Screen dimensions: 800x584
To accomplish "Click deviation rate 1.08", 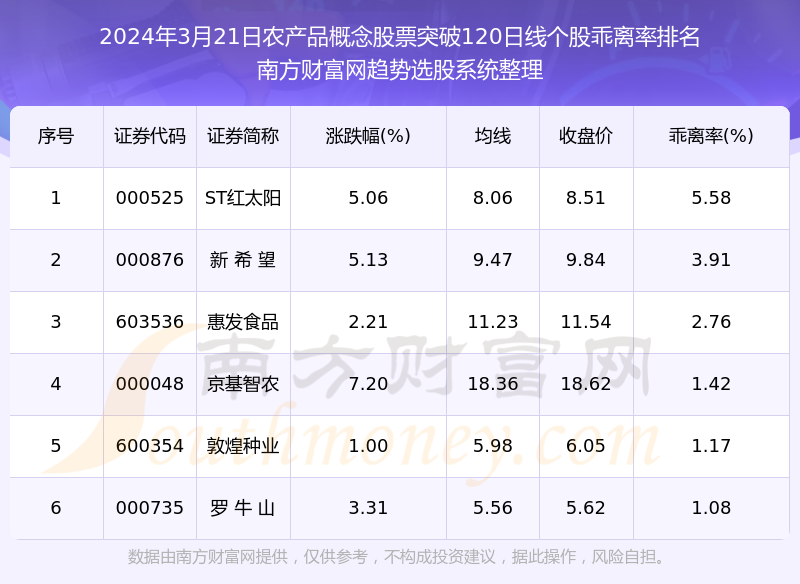I will point(711,508).
